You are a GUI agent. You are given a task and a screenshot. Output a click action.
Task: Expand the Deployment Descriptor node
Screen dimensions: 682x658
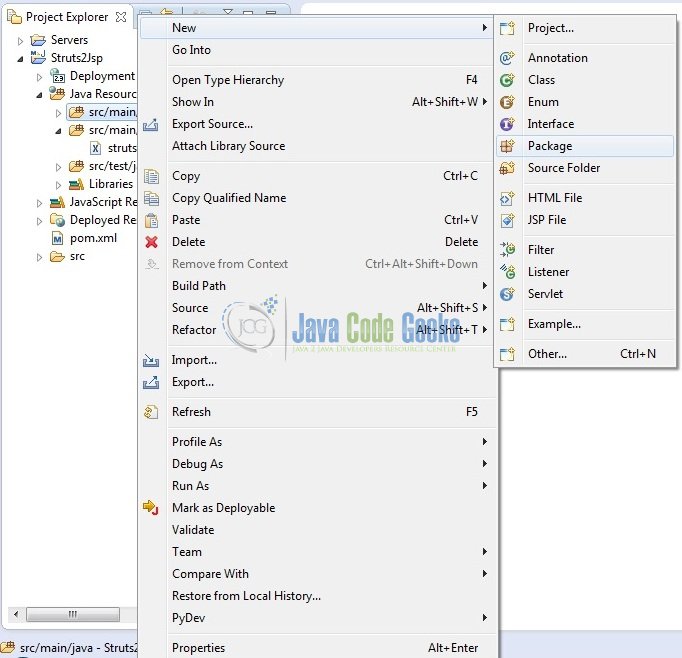point(39,77)
